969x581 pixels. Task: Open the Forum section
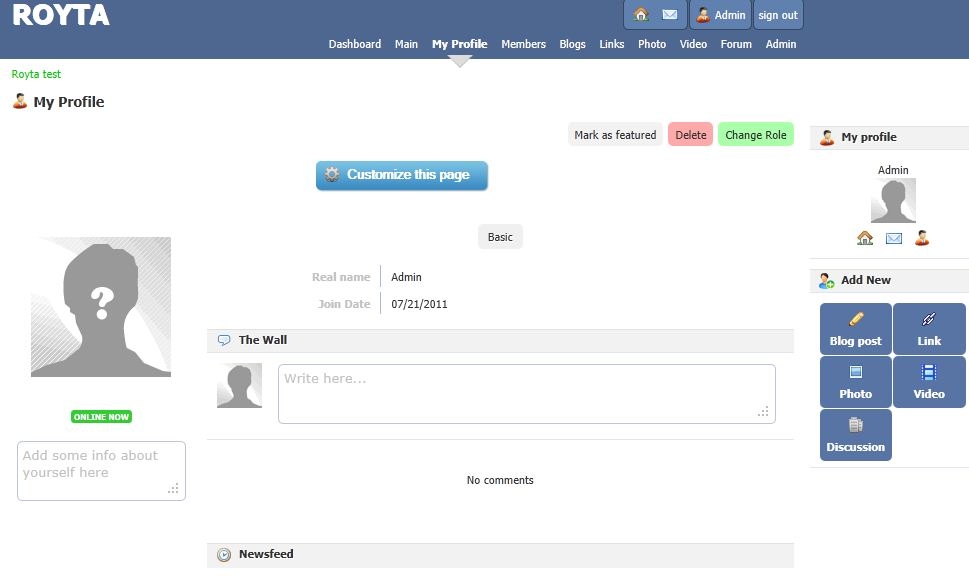click(x=736, y=44)
